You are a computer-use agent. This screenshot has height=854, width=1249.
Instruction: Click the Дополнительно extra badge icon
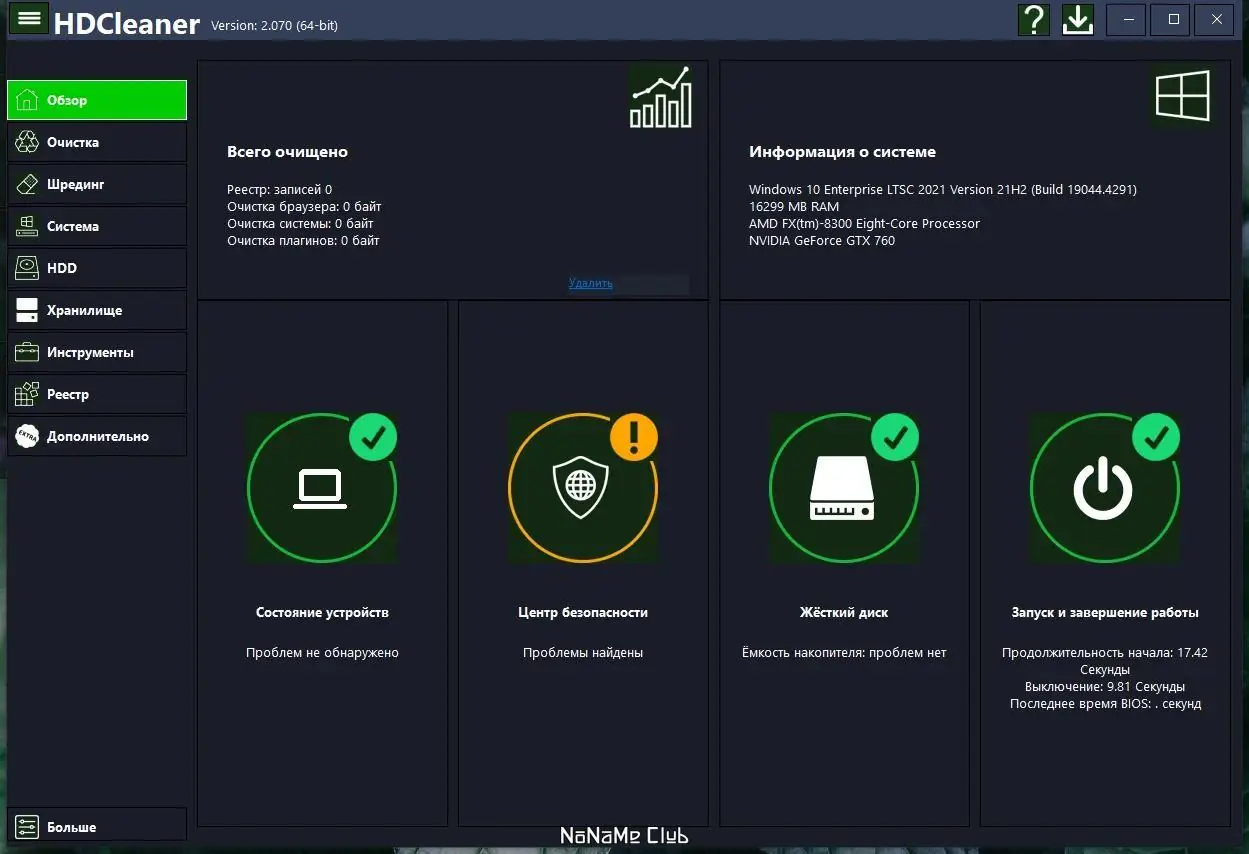tap(27, 436)
